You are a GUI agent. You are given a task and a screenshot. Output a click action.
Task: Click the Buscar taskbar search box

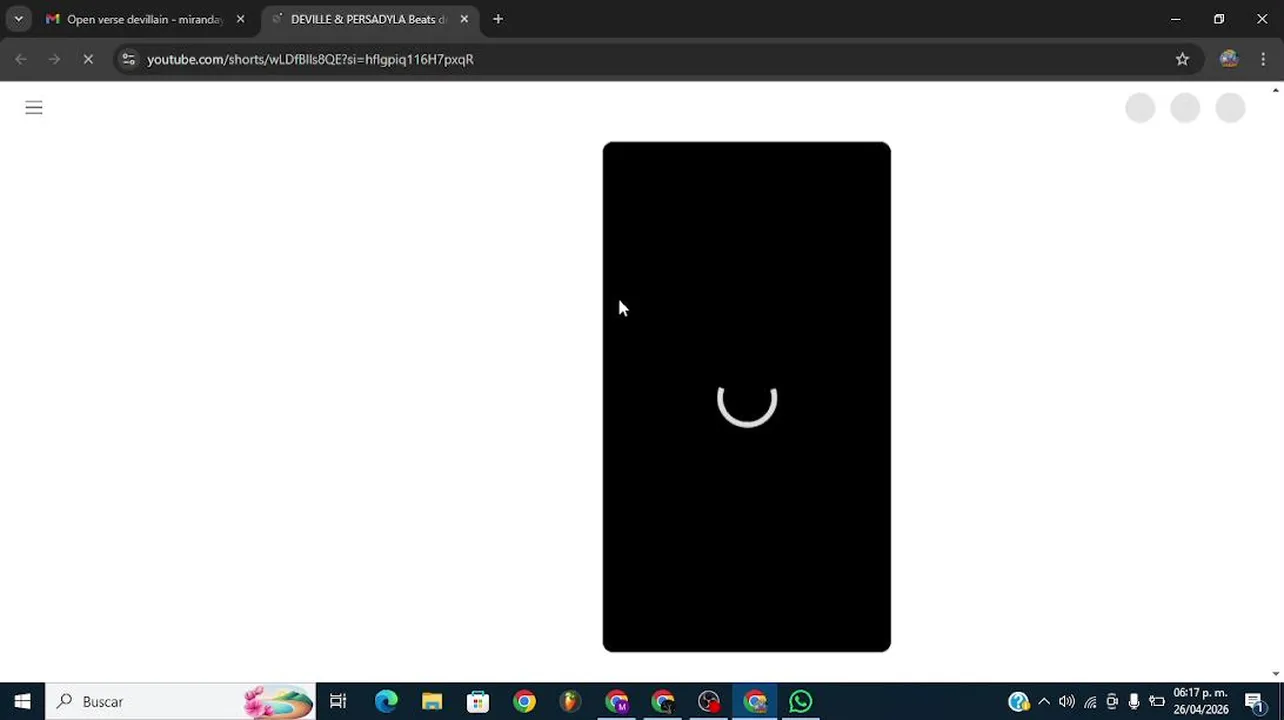[x=181, y=702]
